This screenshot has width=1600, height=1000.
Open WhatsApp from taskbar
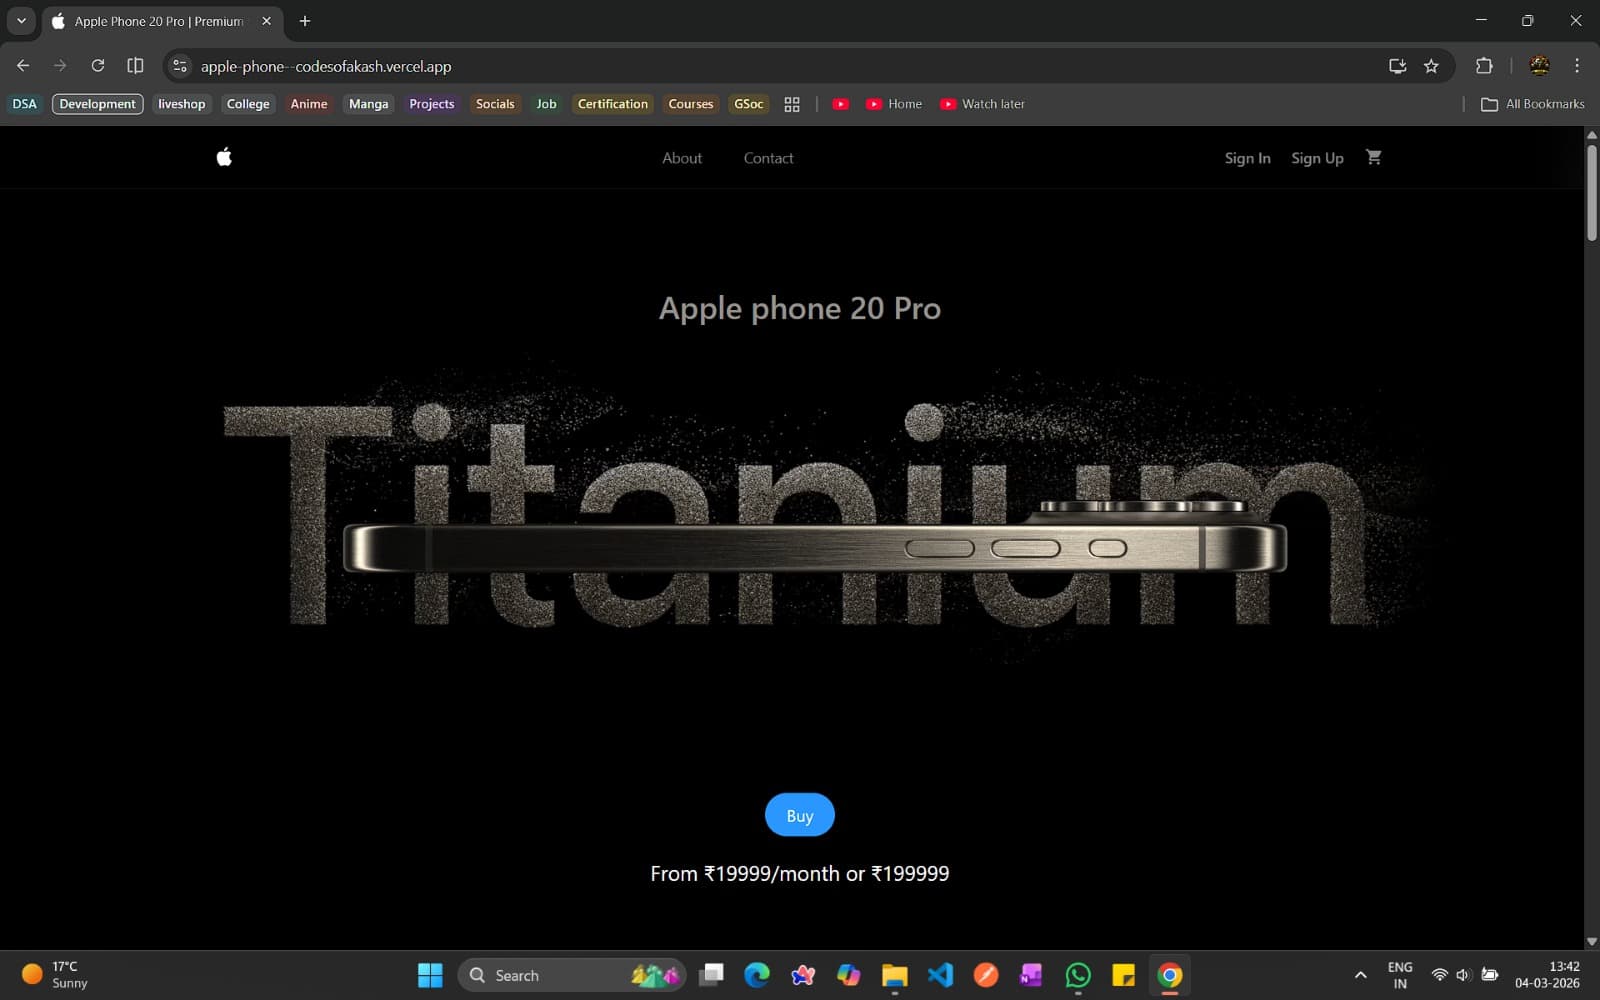[x=1078, y=975]
